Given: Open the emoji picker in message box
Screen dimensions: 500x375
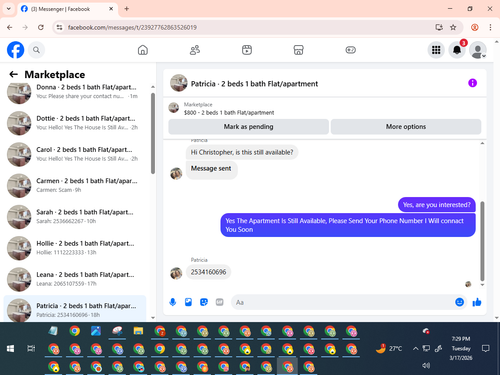Looking at the screenshot, I should [x=460, y=302].
